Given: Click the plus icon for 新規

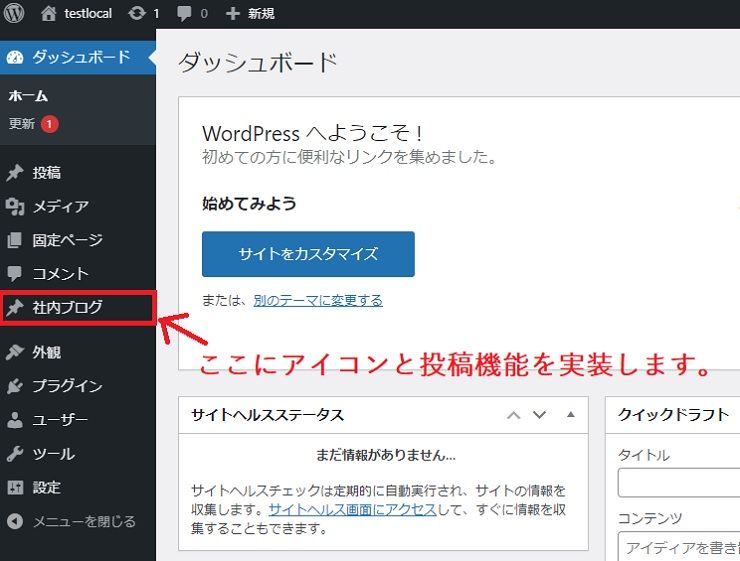Looking at the screenshot, I should [x=233, y=13].
